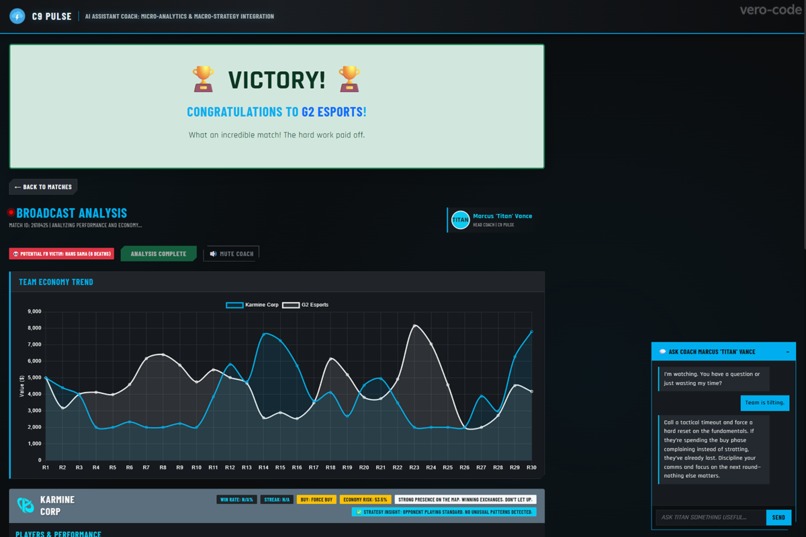Image resolution: width=806 pixels, height=537 pixels.
Task: Click the G2 Esports peak point at R23
Action: pos(414,326)
